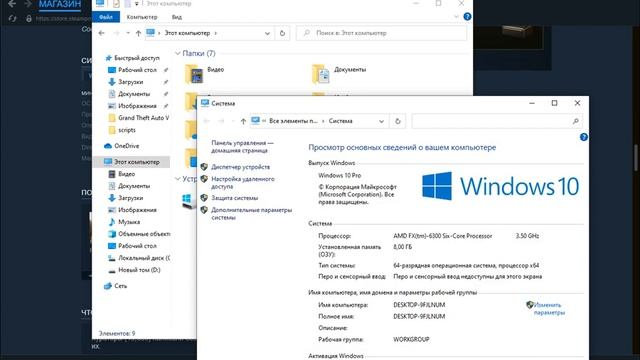
Task: Click the up arrow in System window
Action: pyautogui.click(x=243, y=121)
